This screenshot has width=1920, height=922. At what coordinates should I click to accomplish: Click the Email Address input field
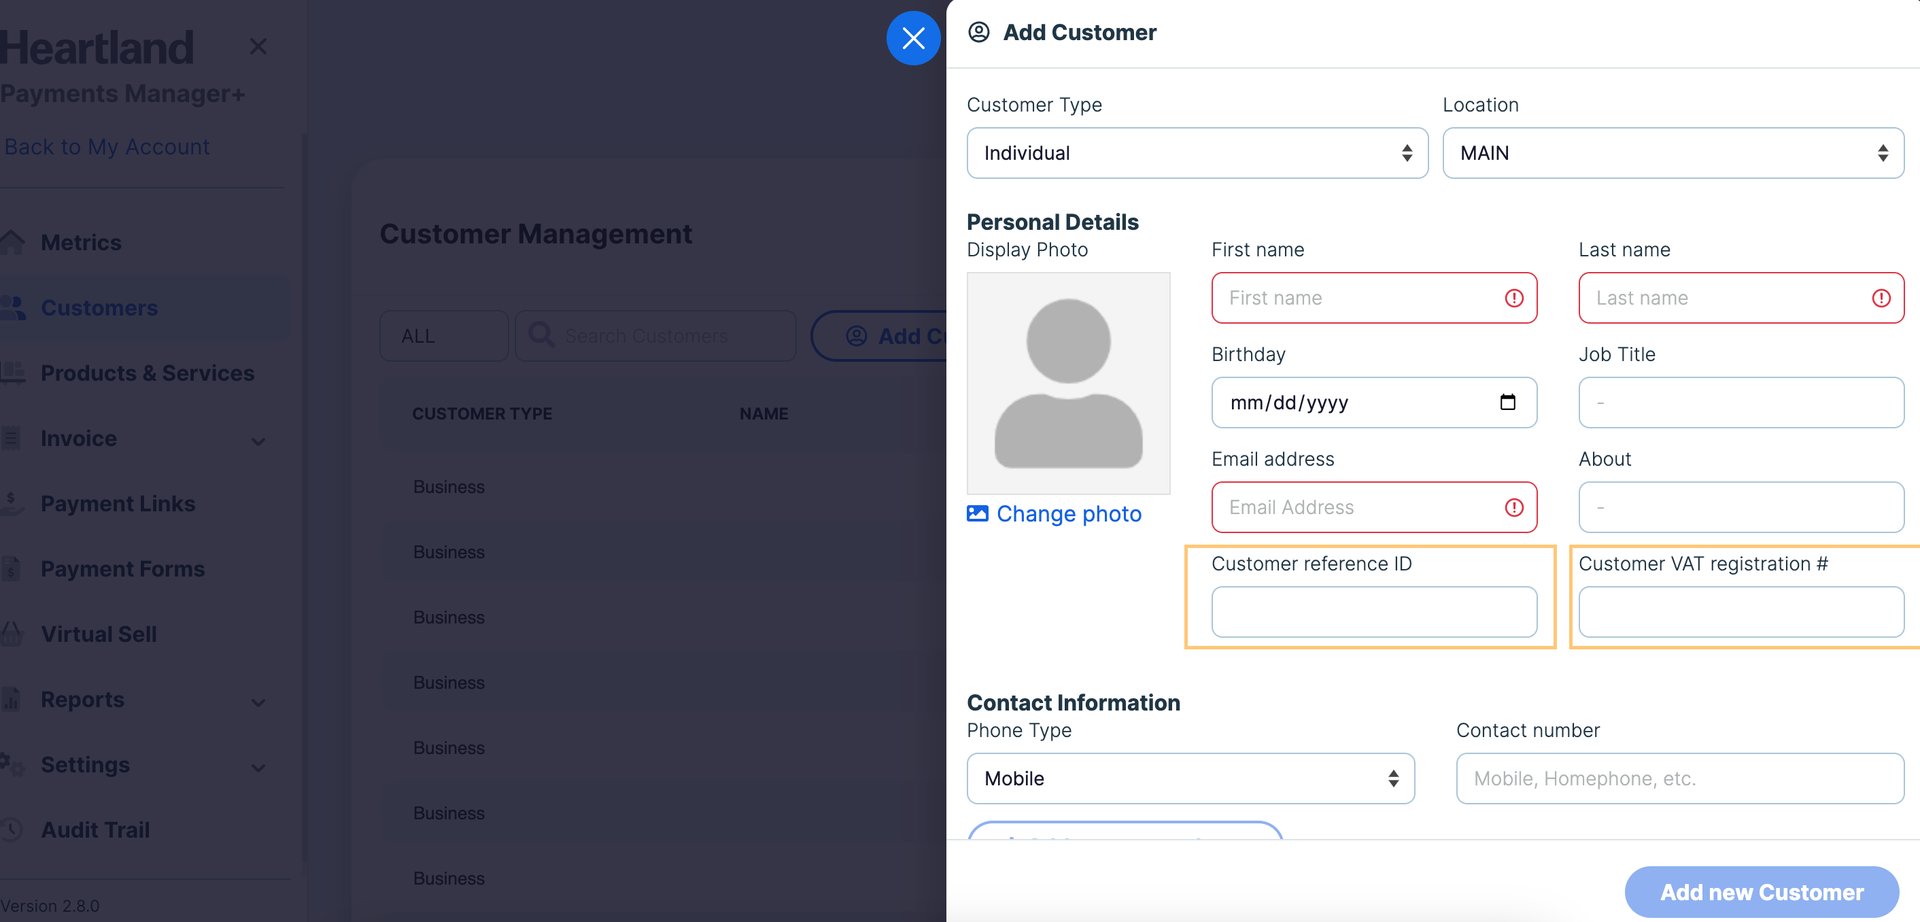pyautogui.click(x=1374, y=507)
